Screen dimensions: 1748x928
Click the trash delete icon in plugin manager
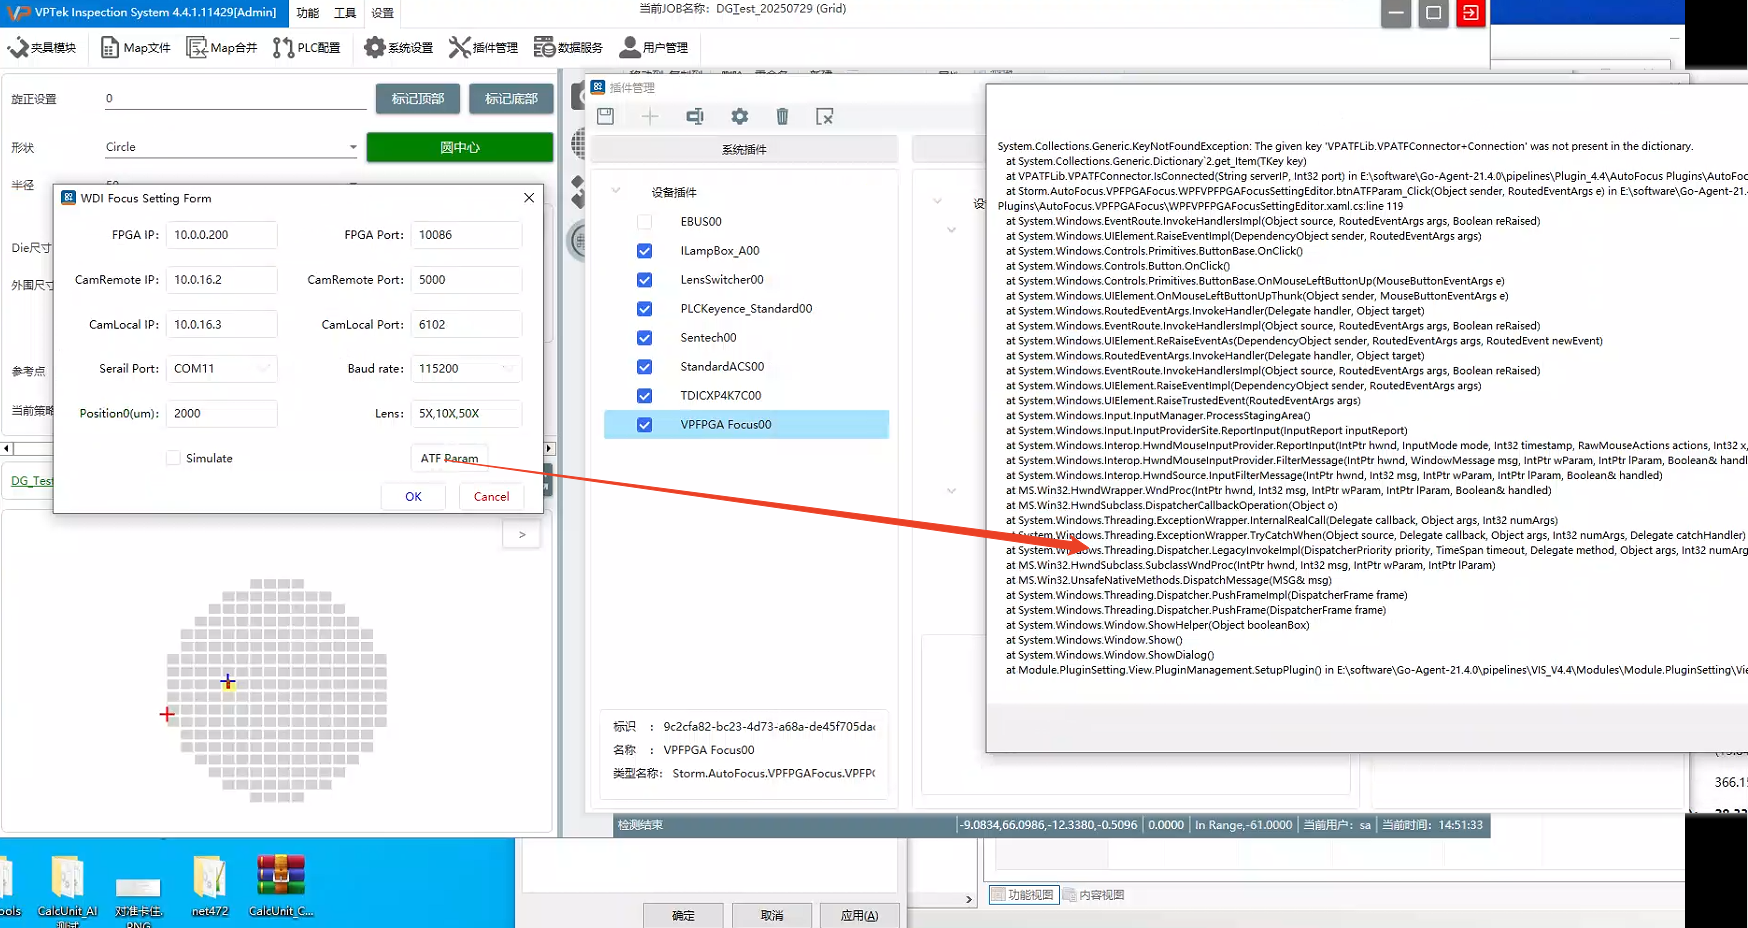tap(782, 116)
